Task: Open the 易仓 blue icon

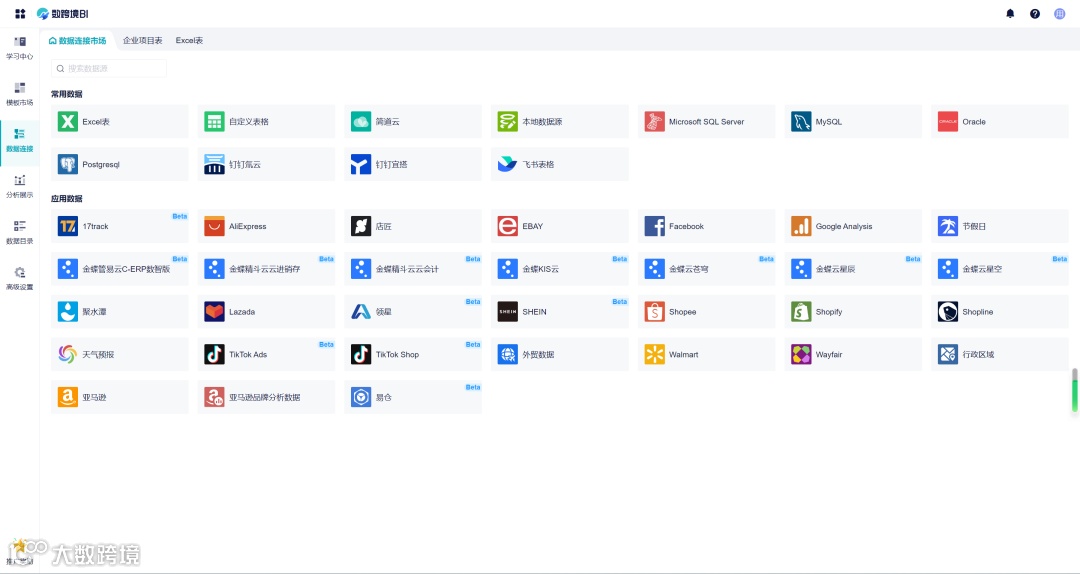Action: tap(361, 397)
